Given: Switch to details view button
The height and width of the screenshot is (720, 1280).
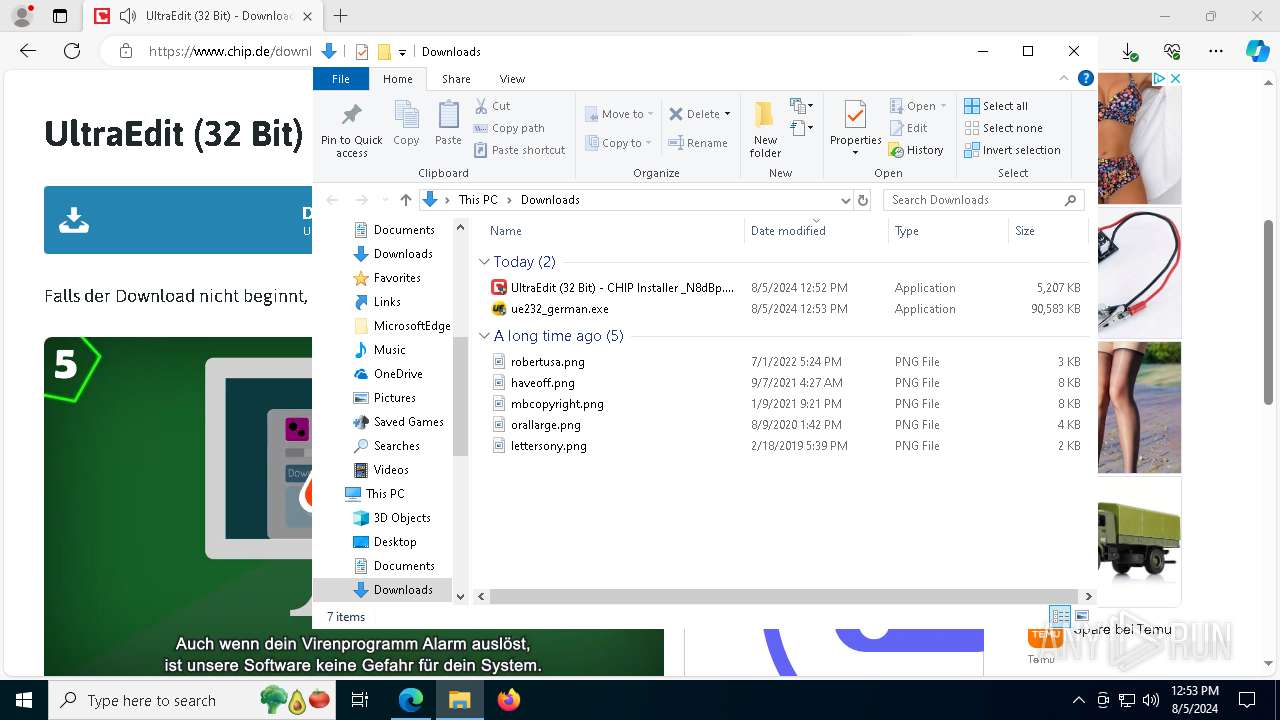Looking at the screenshot, I should point(1060,616).
